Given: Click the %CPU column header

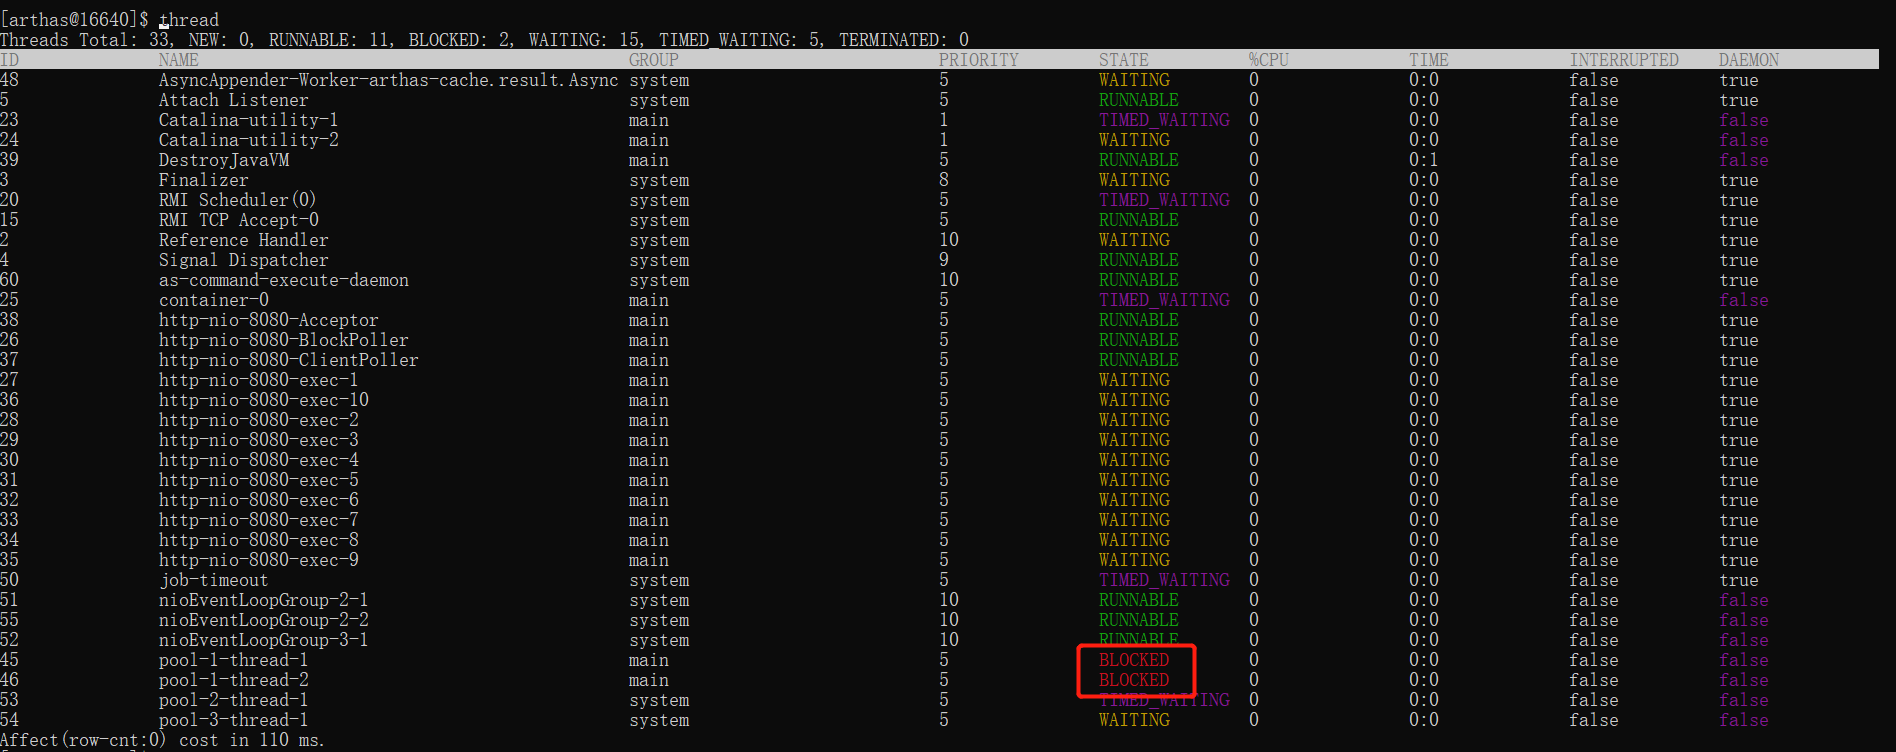Looking at the screenshot, I should click(x=1269, y=60).
